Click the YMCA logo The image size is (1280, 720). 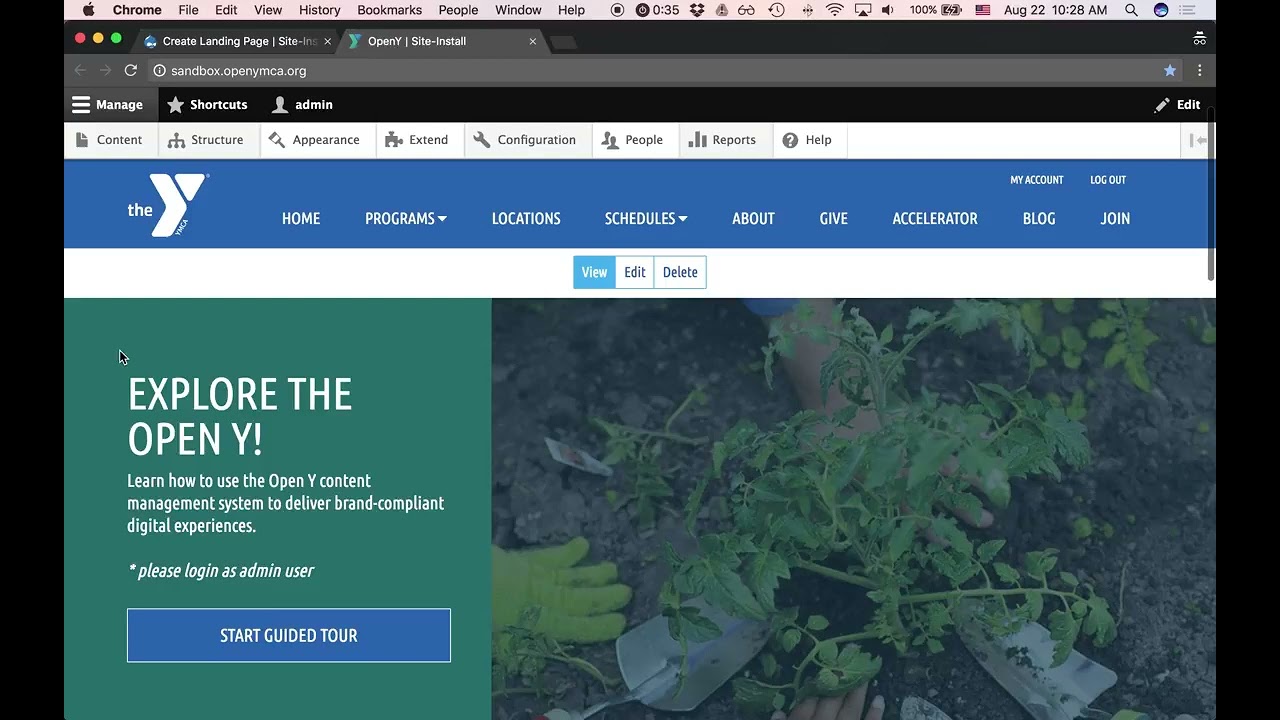(168, 205)
